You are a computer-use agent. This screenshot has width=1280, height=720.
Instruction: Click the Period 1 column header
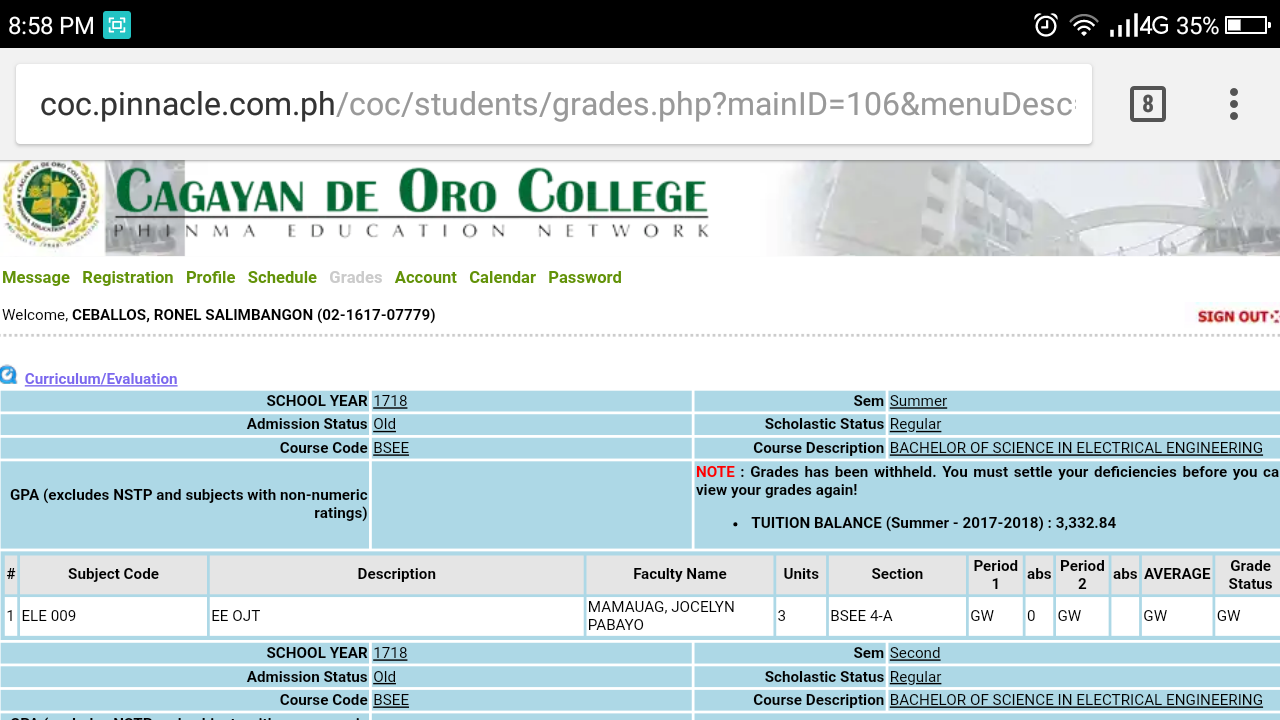click(x=996, y=574)
